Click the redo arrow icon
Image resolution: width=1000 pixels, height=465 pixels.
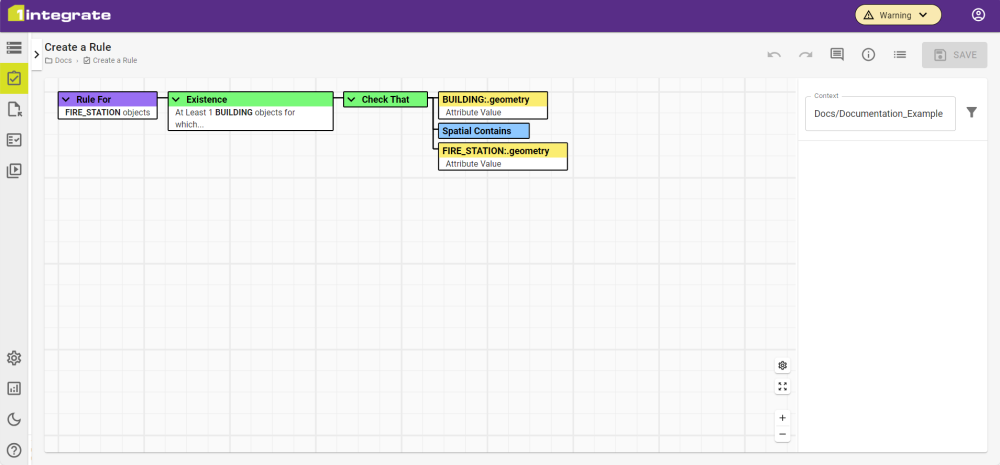click(x=805, y=55)
